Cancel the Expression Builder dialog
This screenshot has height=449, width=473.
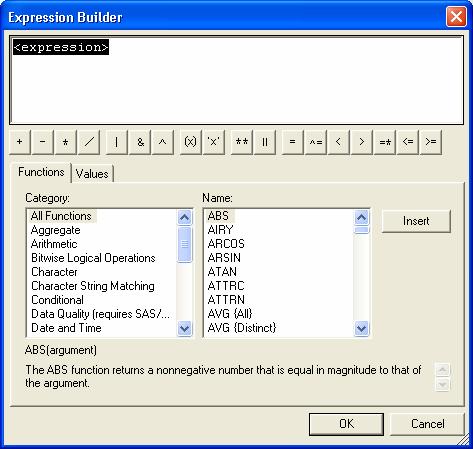click(x=427, y=424)
